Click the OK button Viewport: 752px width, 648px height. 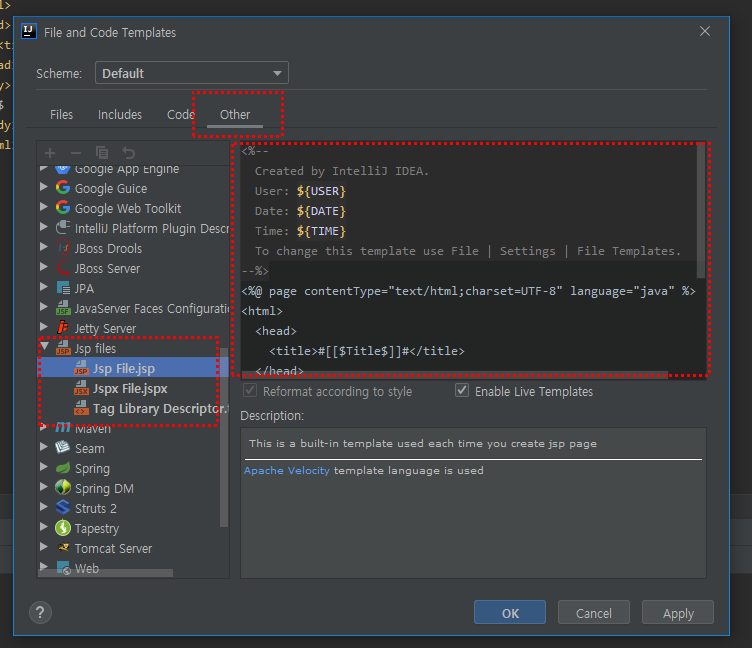click(510, 613)
